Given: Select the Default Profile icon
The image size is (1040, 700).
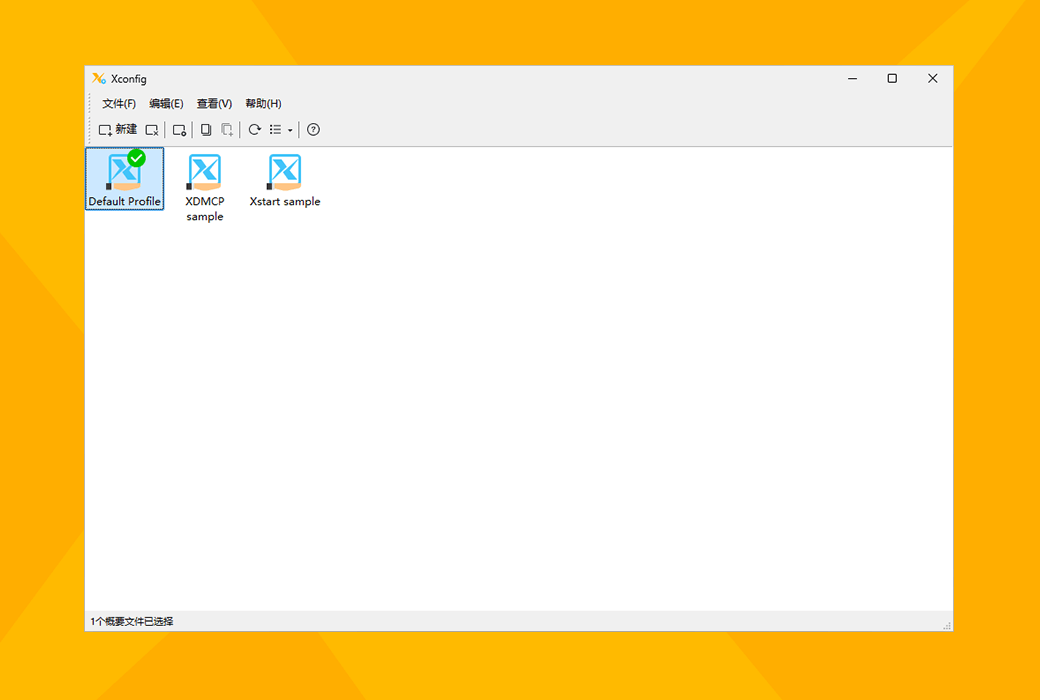Looking at the screenshot, I should coord(125,179).
